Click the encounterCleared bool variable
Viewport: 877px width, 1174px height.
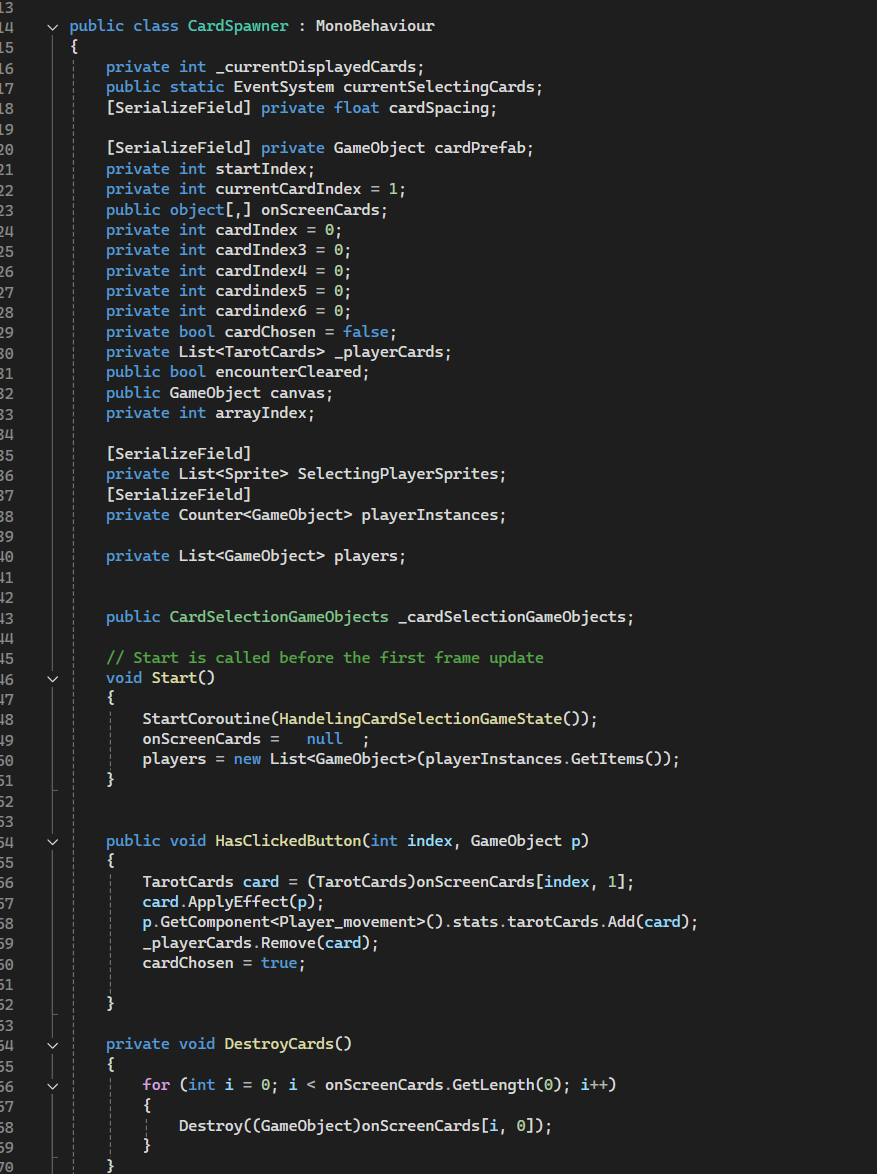pos(292,372)
